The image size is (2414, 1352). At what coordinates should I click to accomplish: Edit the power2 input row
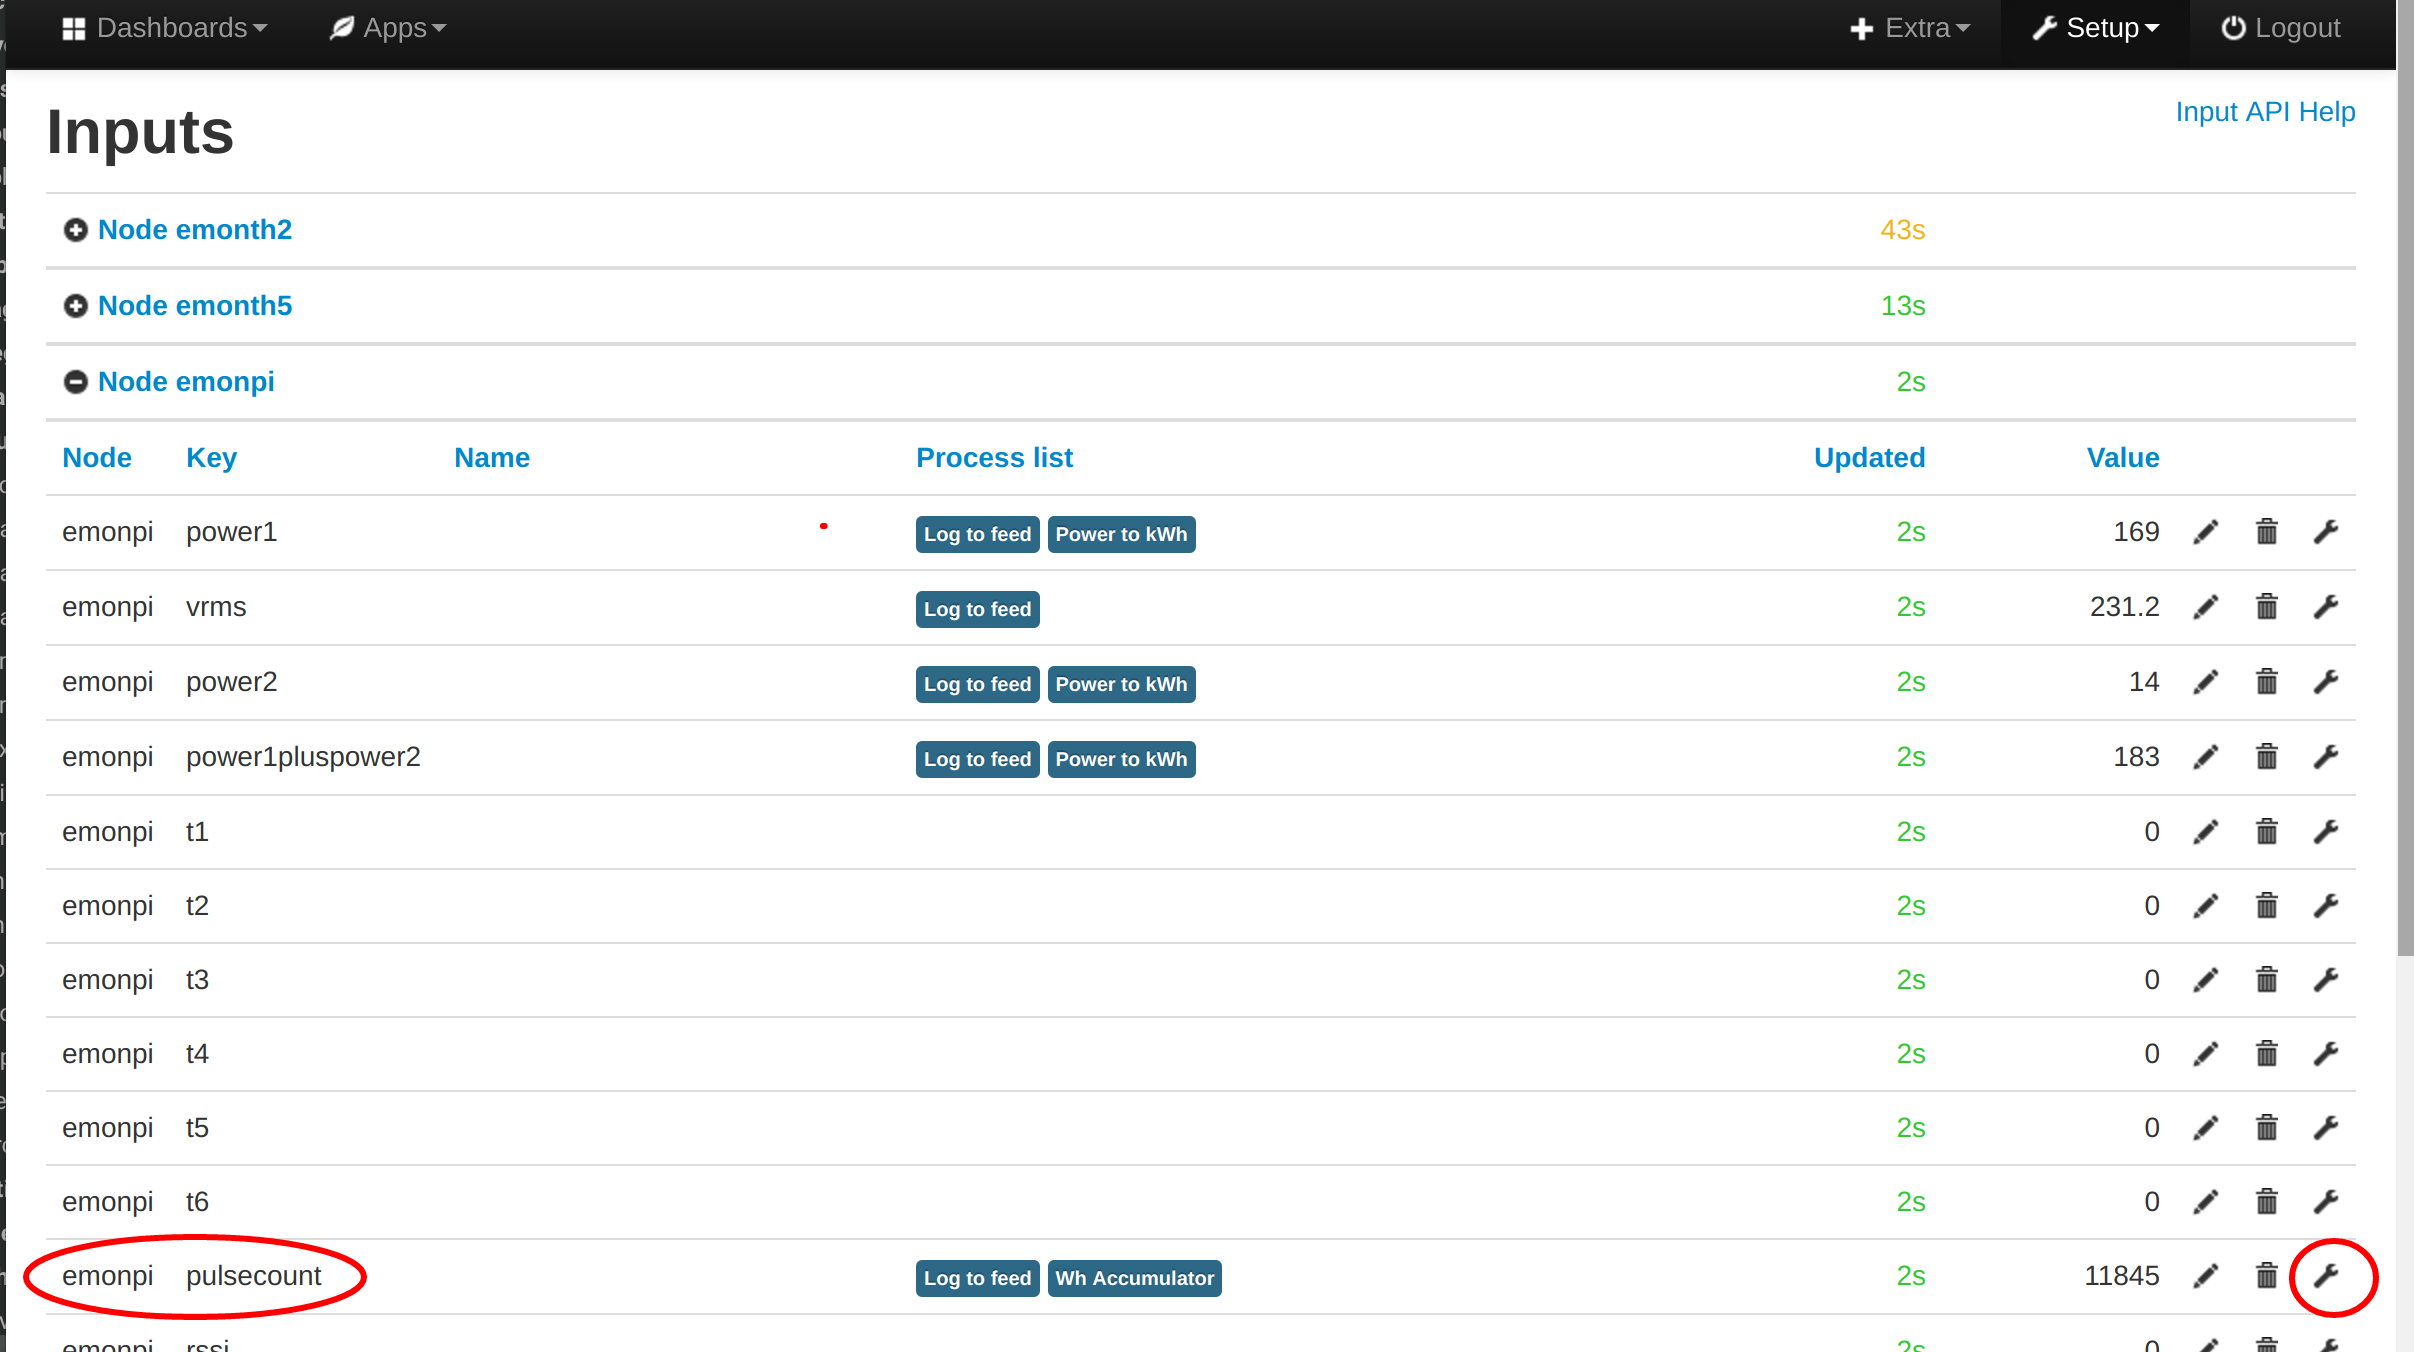[2206, 682]
